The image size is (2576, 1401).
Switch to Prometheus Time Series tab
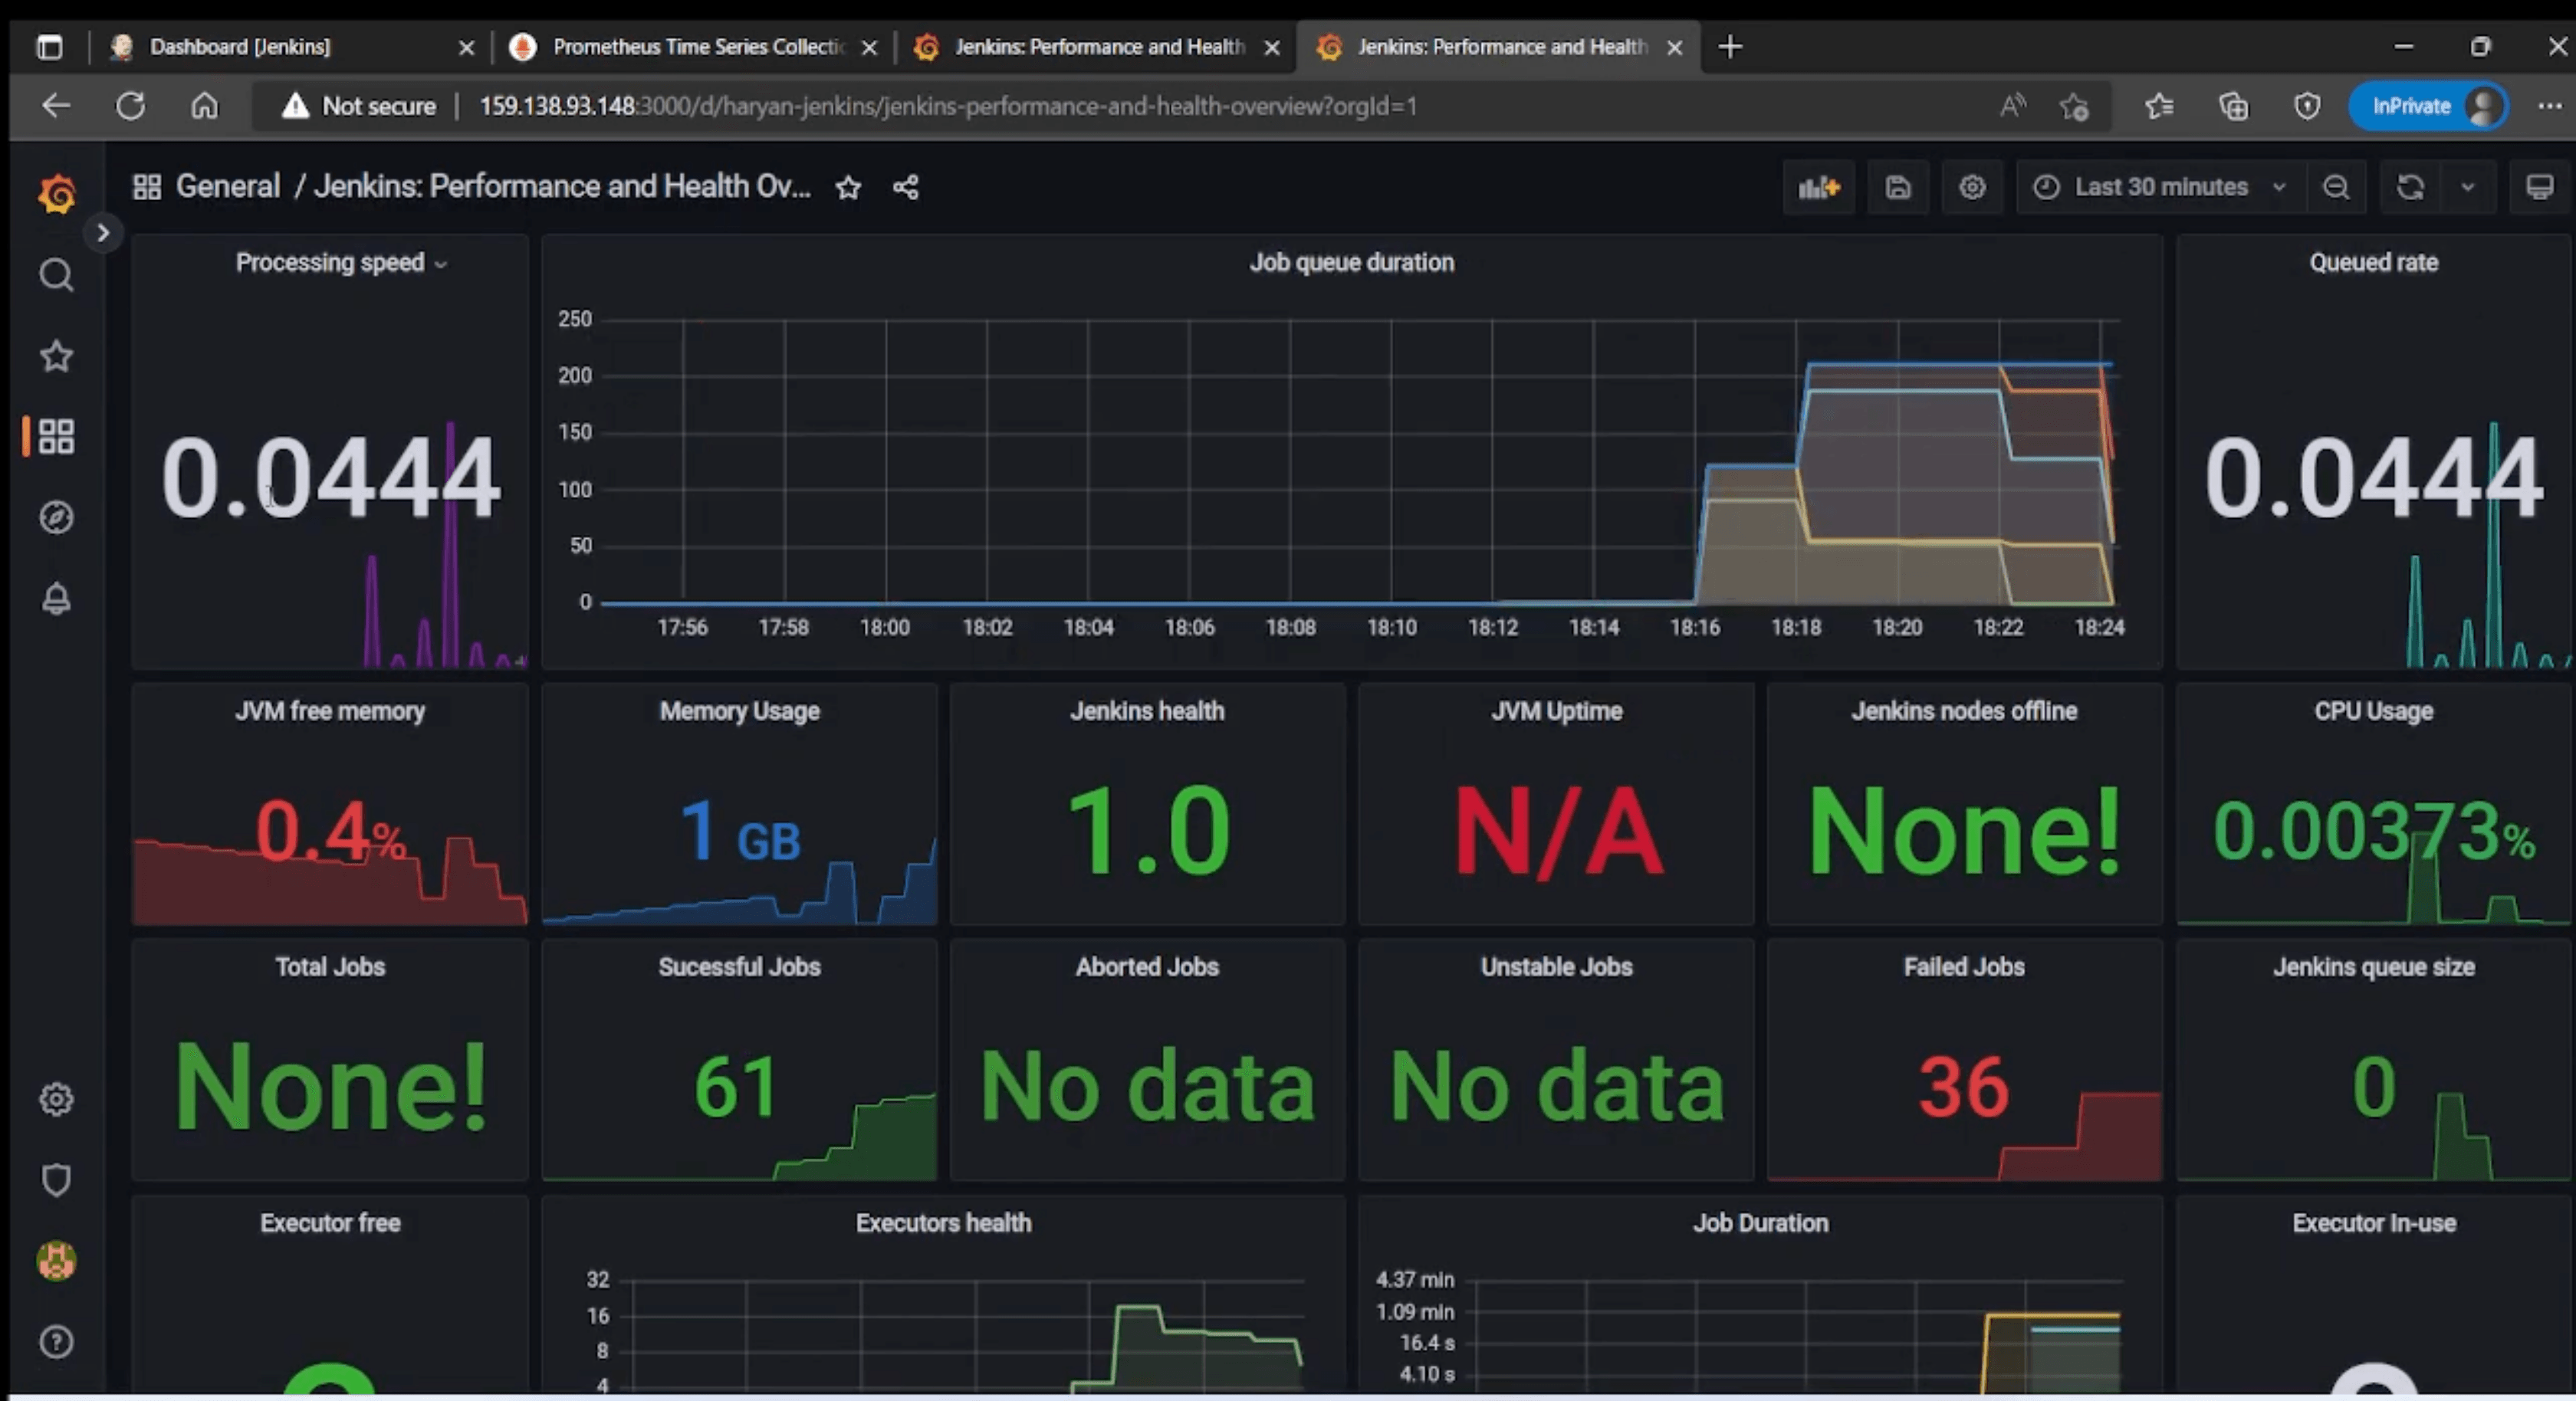tap(697, 47)
